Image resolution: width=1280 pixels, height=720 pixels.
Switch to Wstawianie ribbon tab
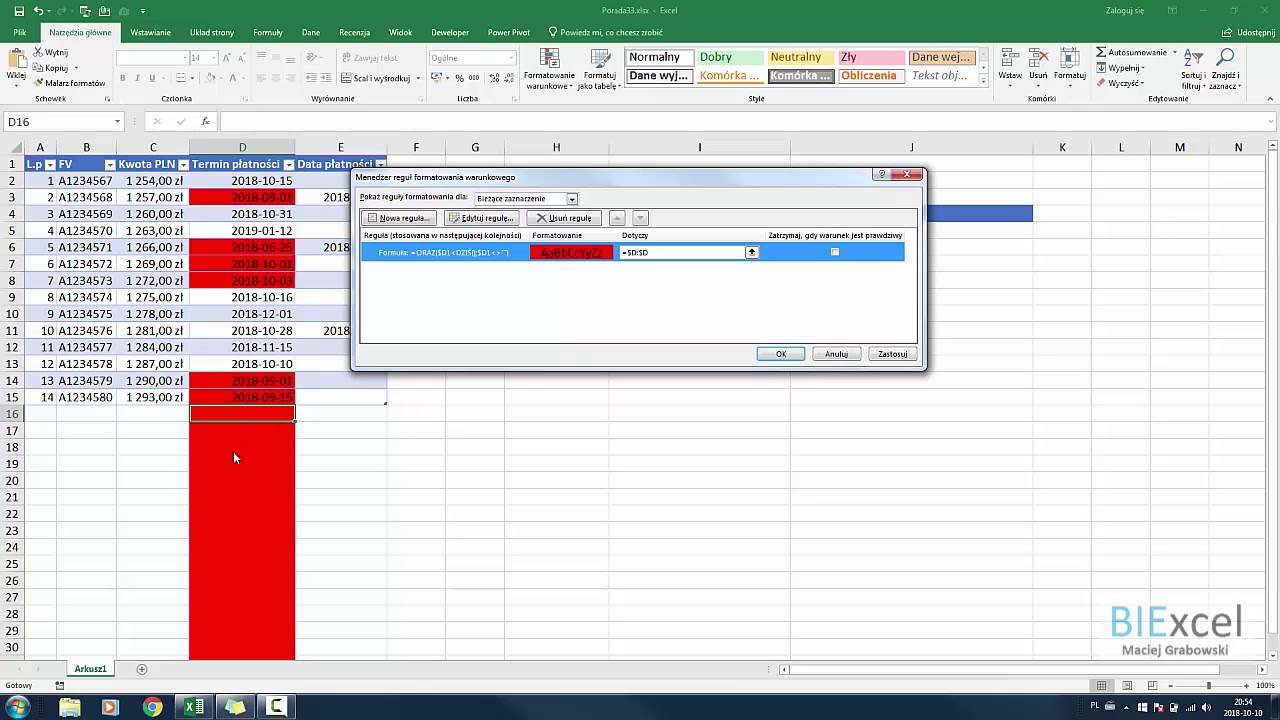point(150,32)
